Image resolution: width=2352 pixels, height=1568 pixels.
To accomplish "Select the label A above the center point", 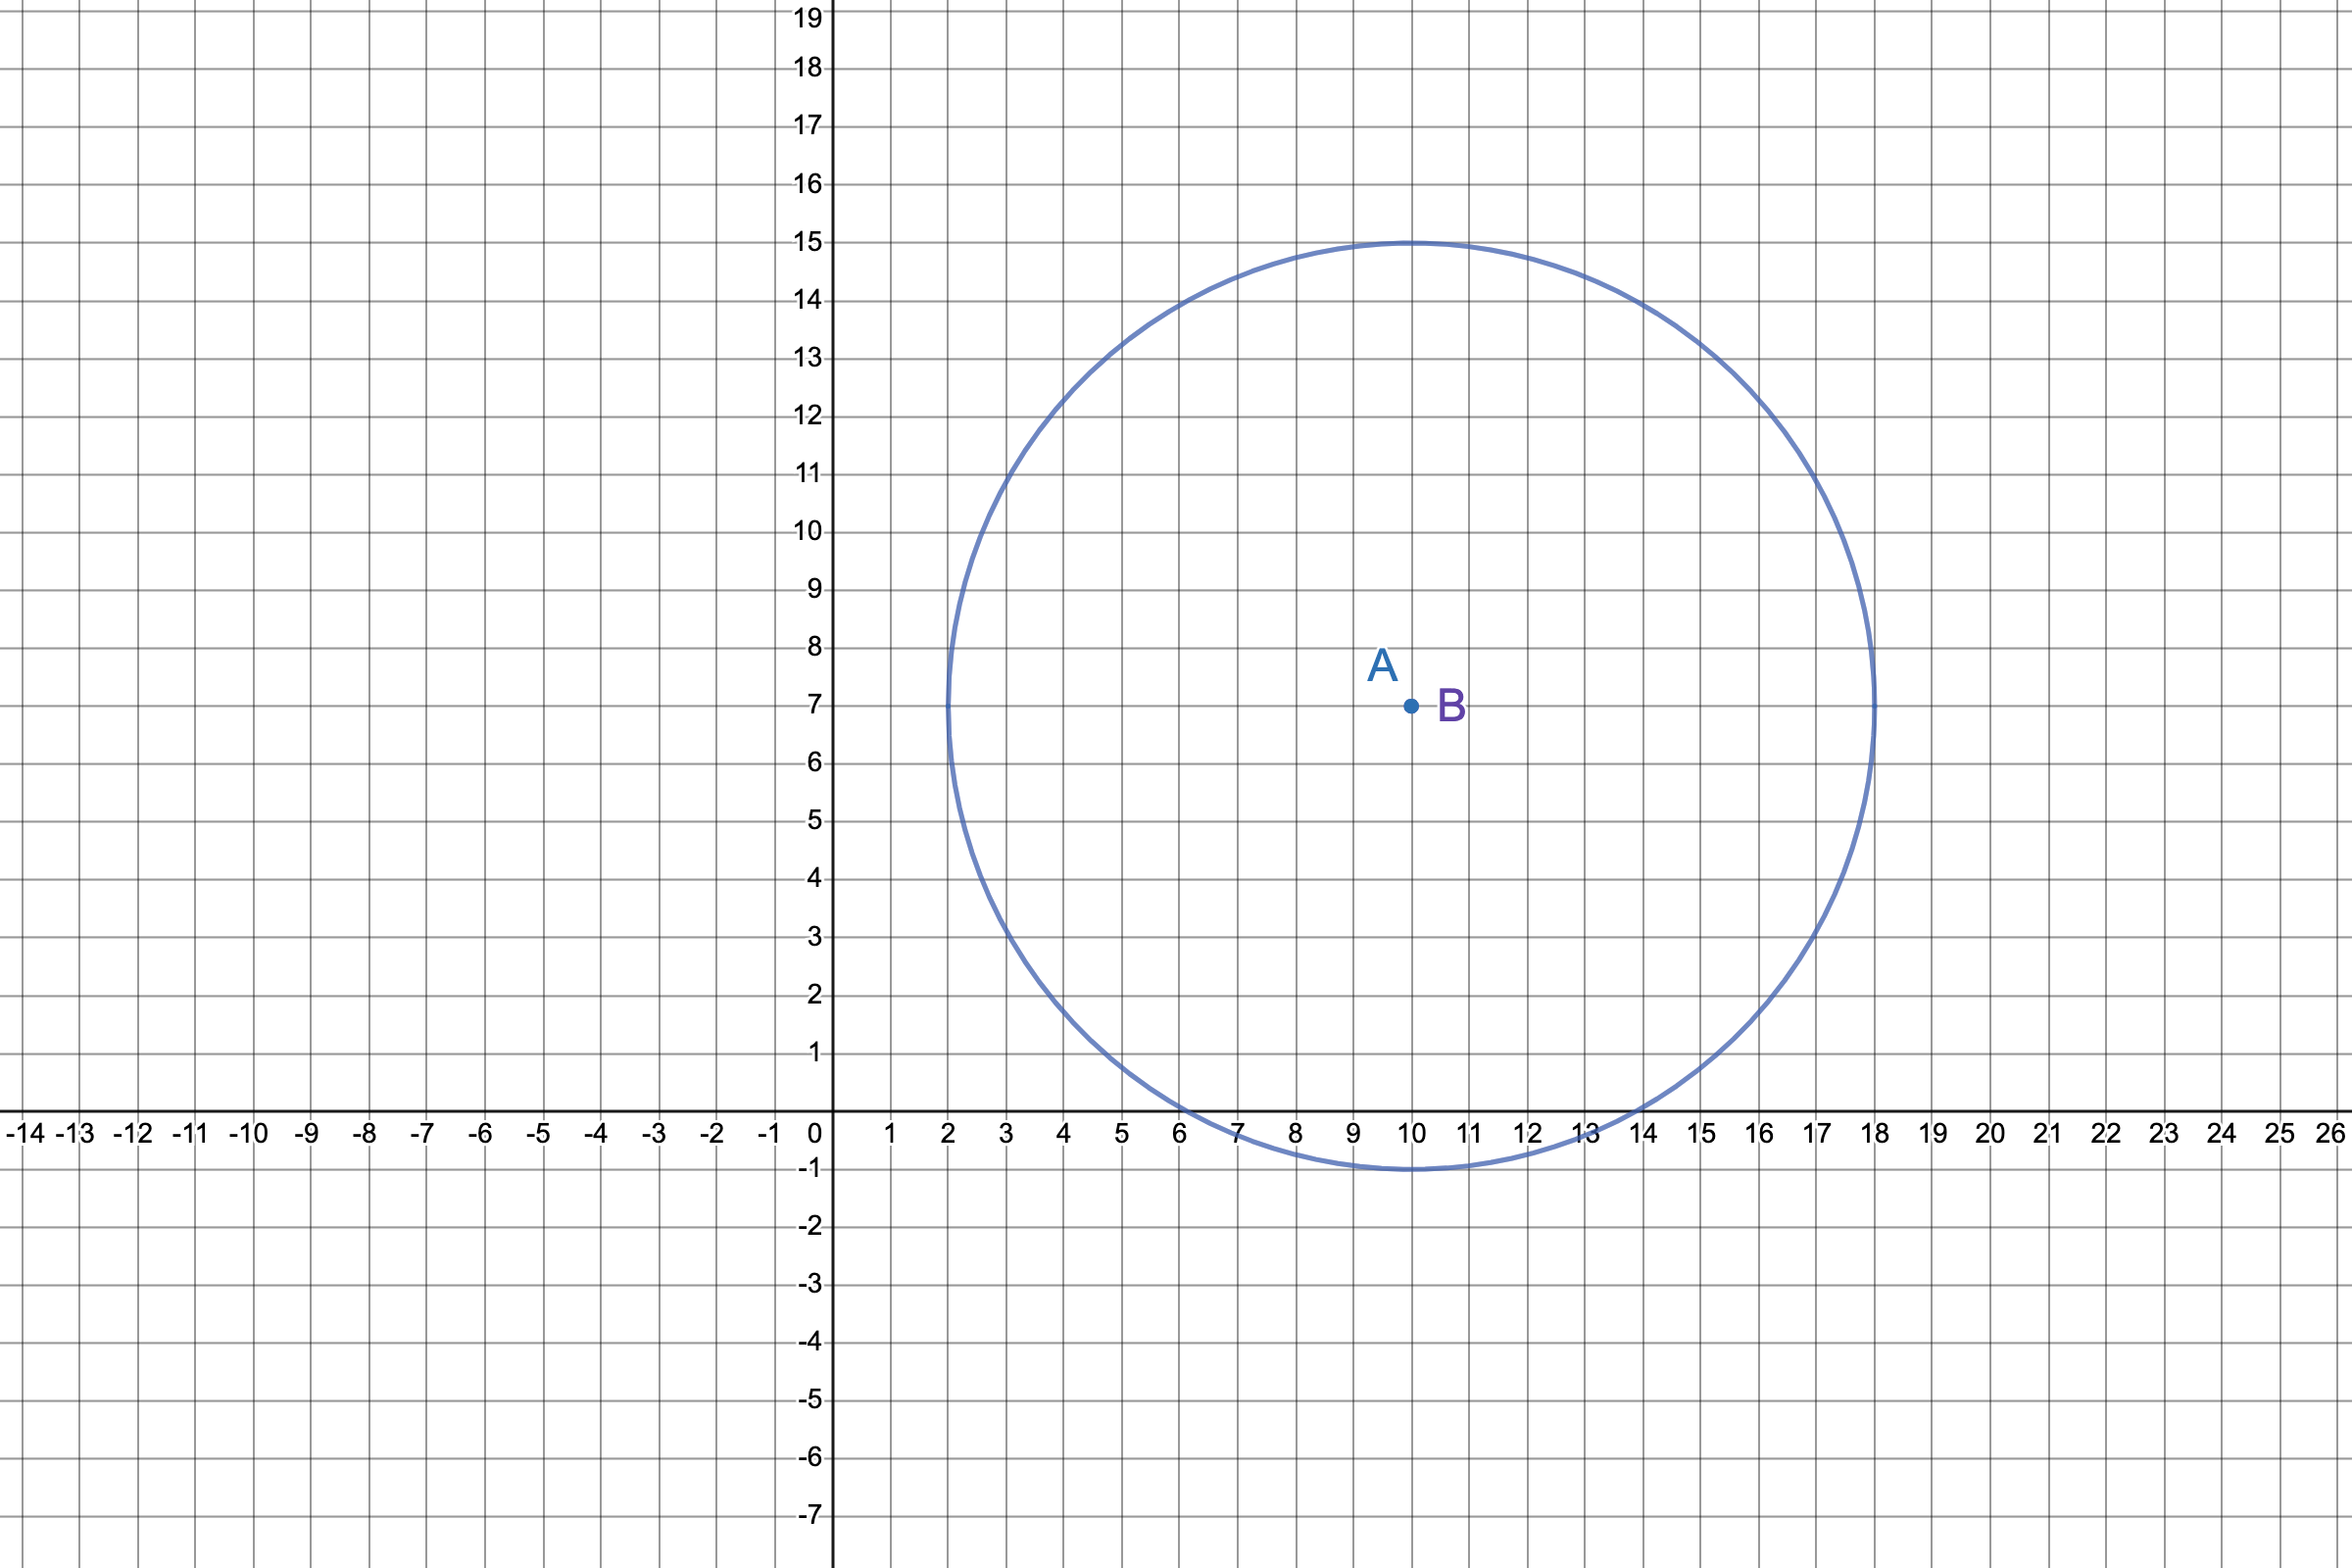I will tap(1383, 665).
